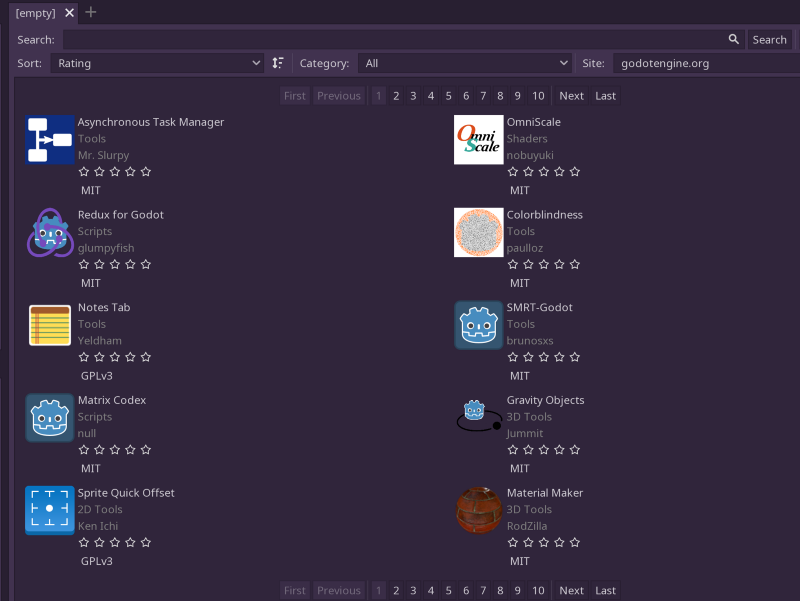This screenshot has height=601, width=800.
Task: Click the Redux for Godot title
Action: pyautogui.click(x=121, y=215)
